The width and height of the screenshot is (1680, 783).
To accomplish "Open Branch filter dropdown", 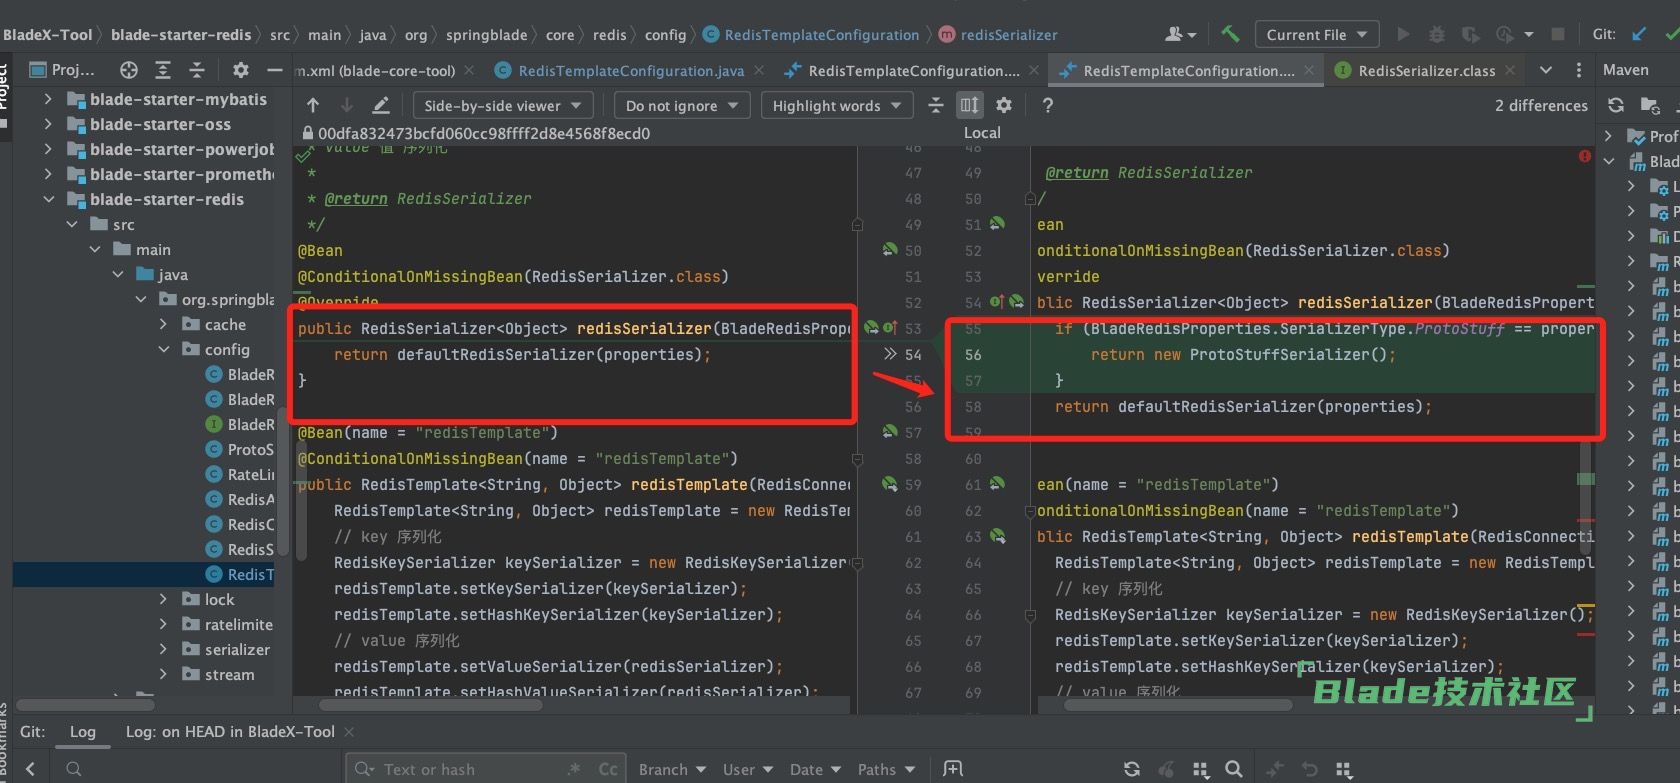I will click(672, 769).
